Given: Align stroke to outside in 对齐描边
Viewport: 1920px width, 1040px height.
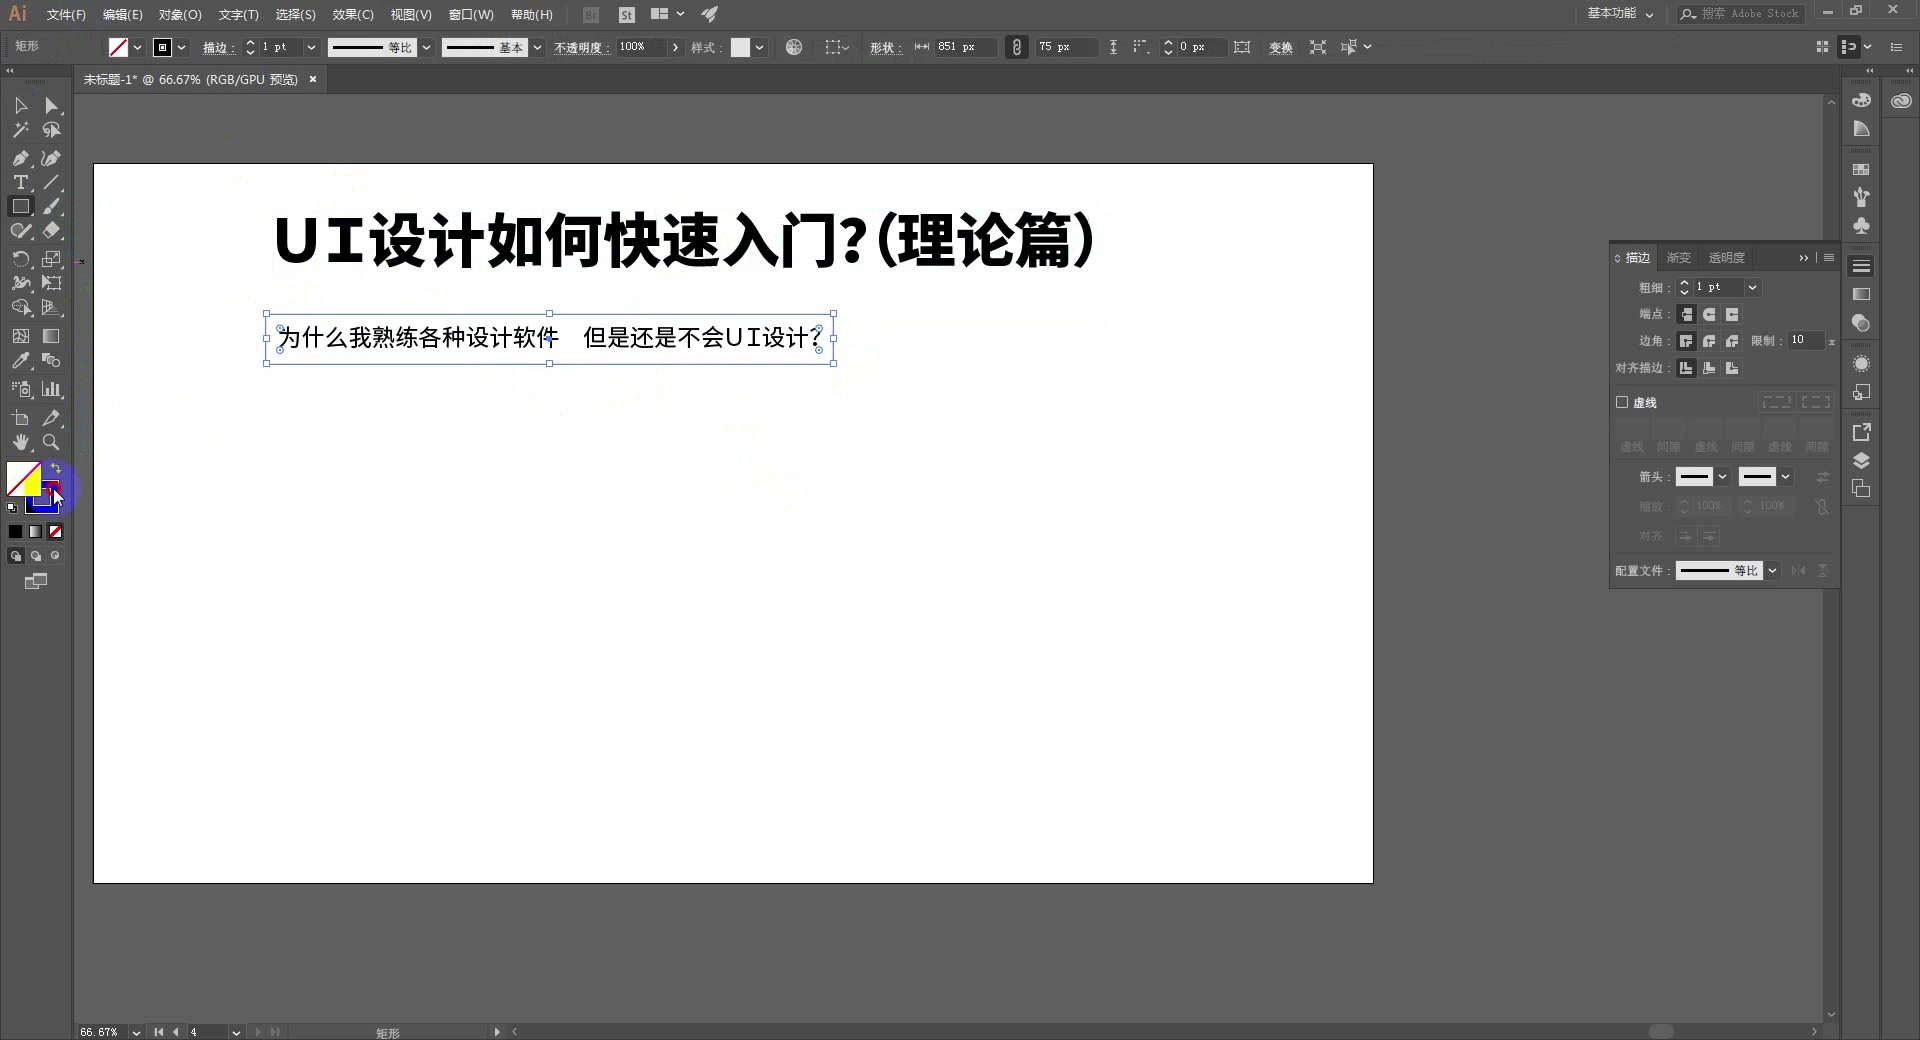Looking at the screenshot, I should click(x=1732, y=368).
